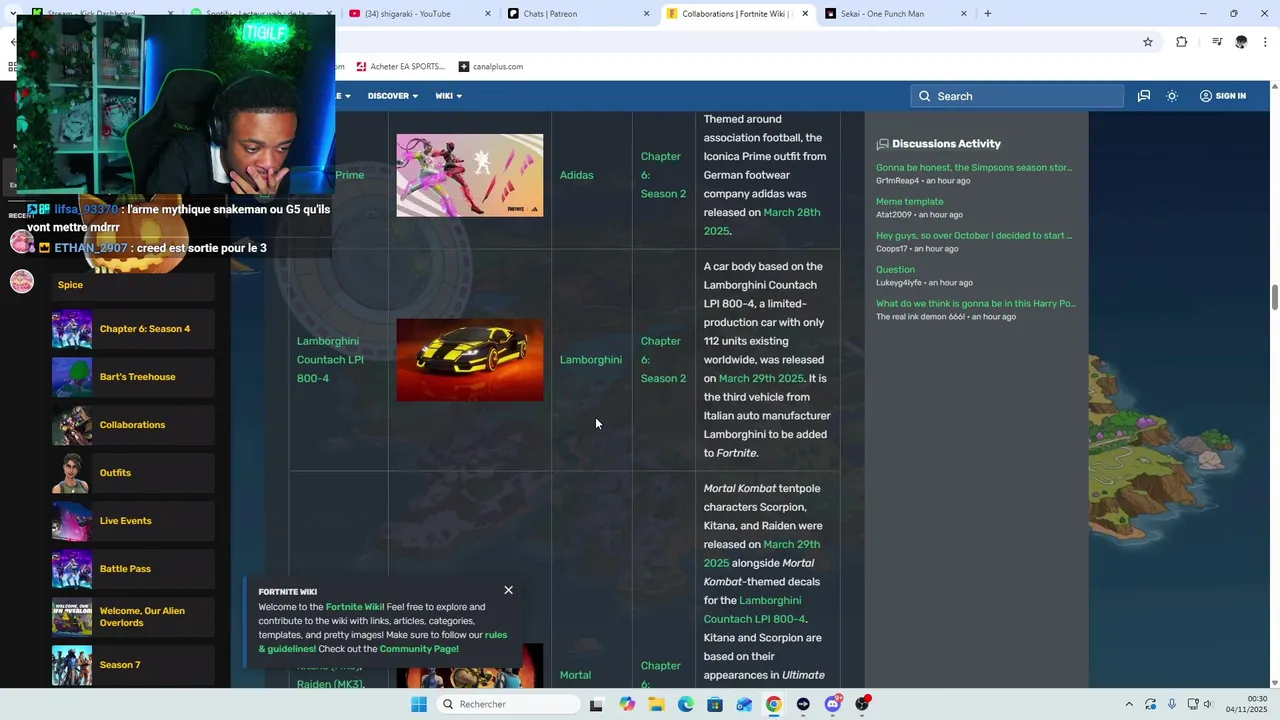Click the Adidas link in the table
Image resolution: width=1280 pixels, height=720 pixels.
[576, 175]
